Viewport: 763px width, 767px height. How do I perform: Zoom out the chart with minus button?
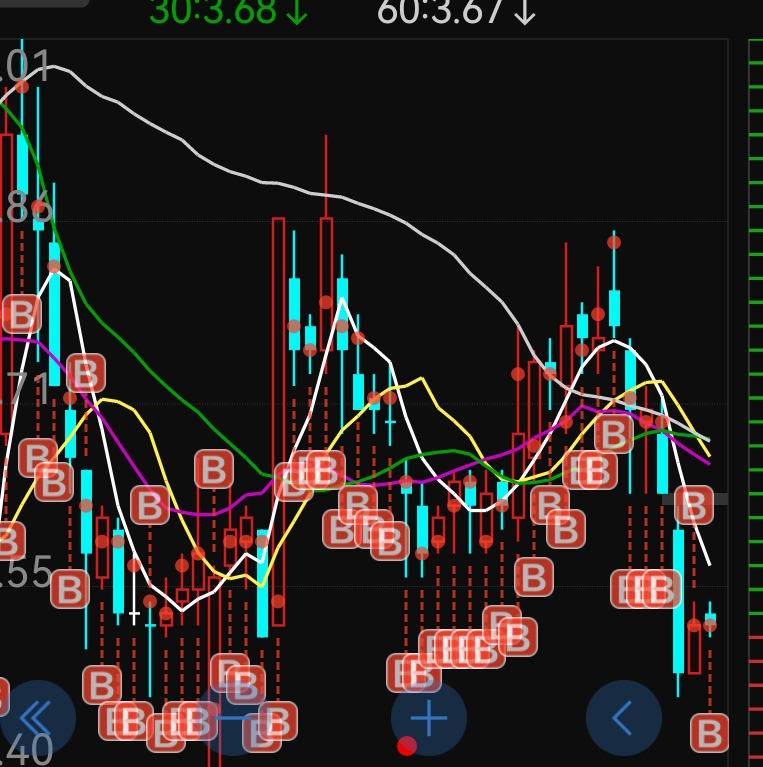(233, 718)
